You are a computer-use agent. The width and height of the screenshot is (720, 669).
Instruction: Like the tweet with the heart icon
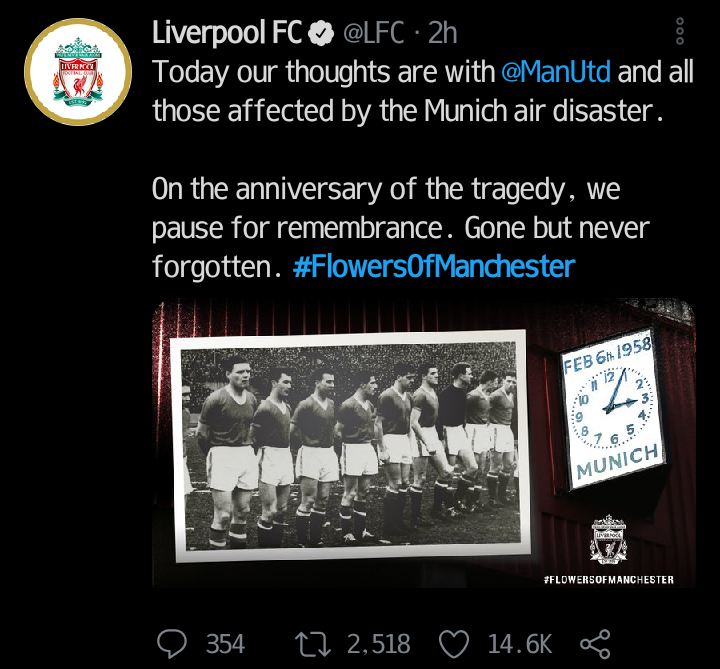(454, 644)
